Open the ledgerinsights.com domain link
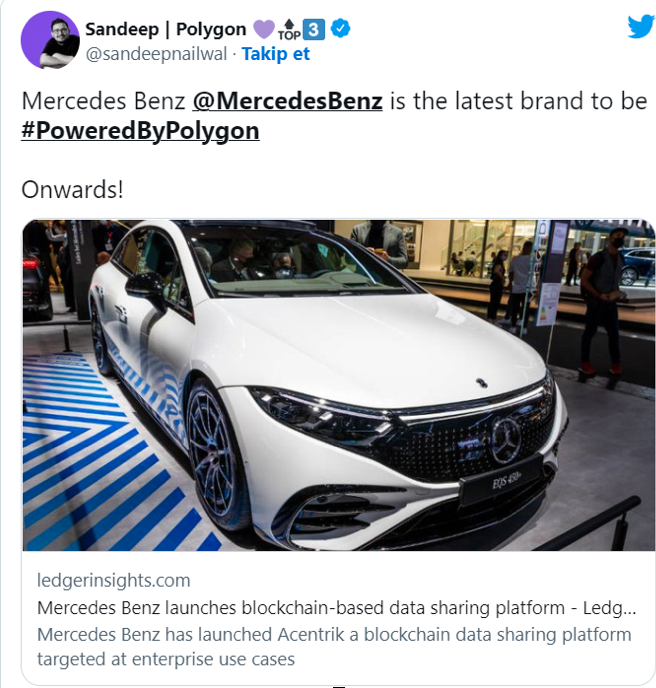The height and width of the screenshot is (688, 656). [114, 580]
